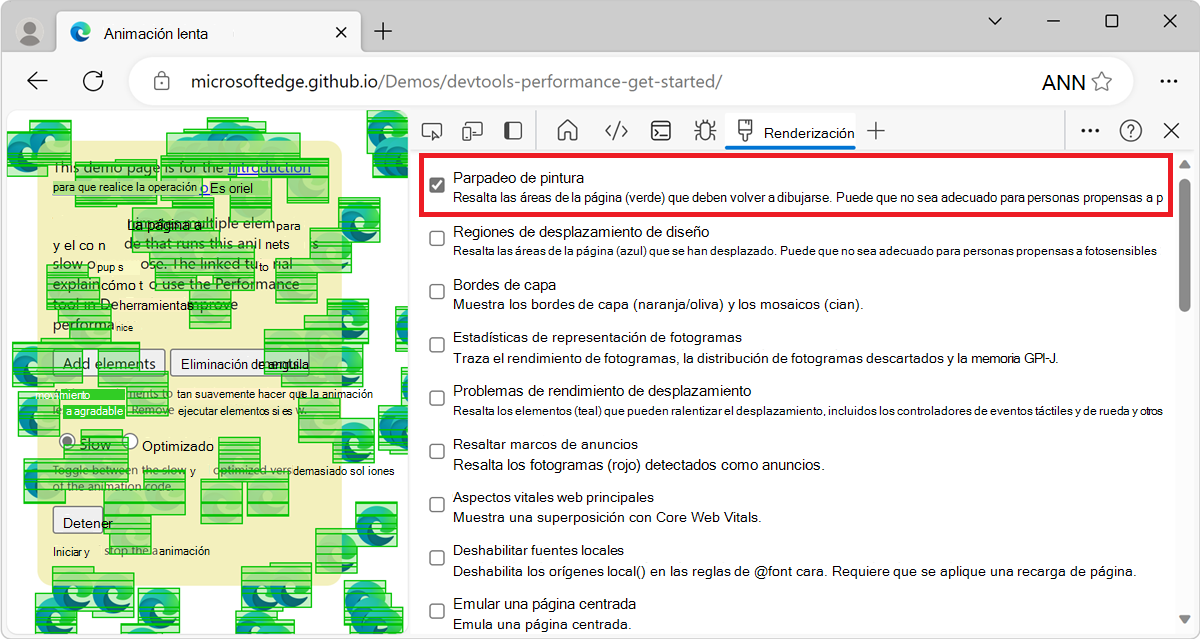Open the Elements tool icon

[616, 131]
